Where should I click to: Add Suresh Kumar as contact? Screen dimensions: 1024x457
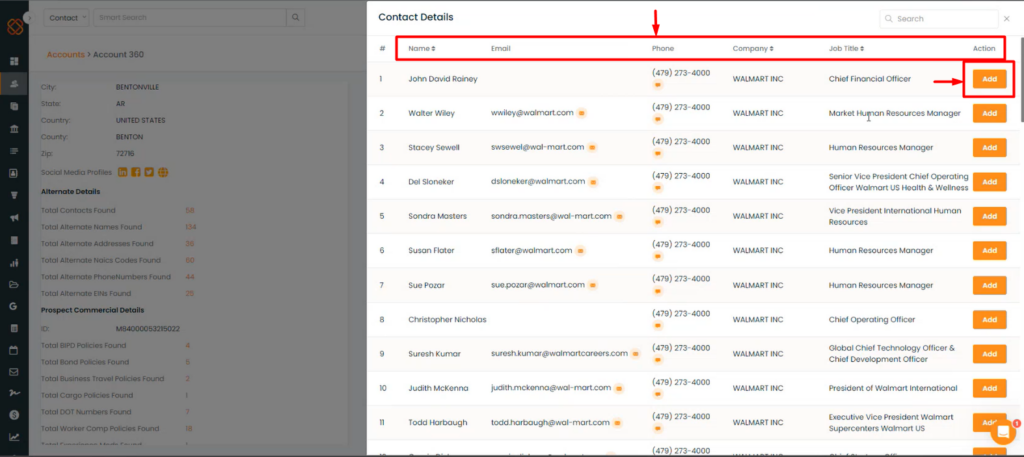(x=989, y=354)
